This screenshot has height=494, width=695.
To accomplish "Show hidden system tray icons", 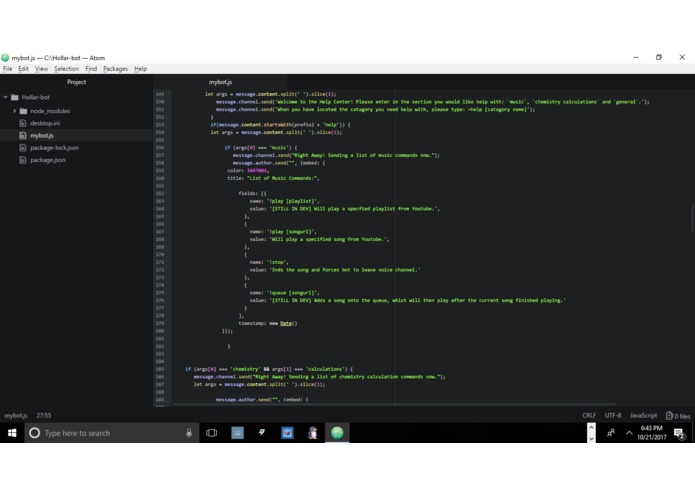I will (x=629, y=433).
